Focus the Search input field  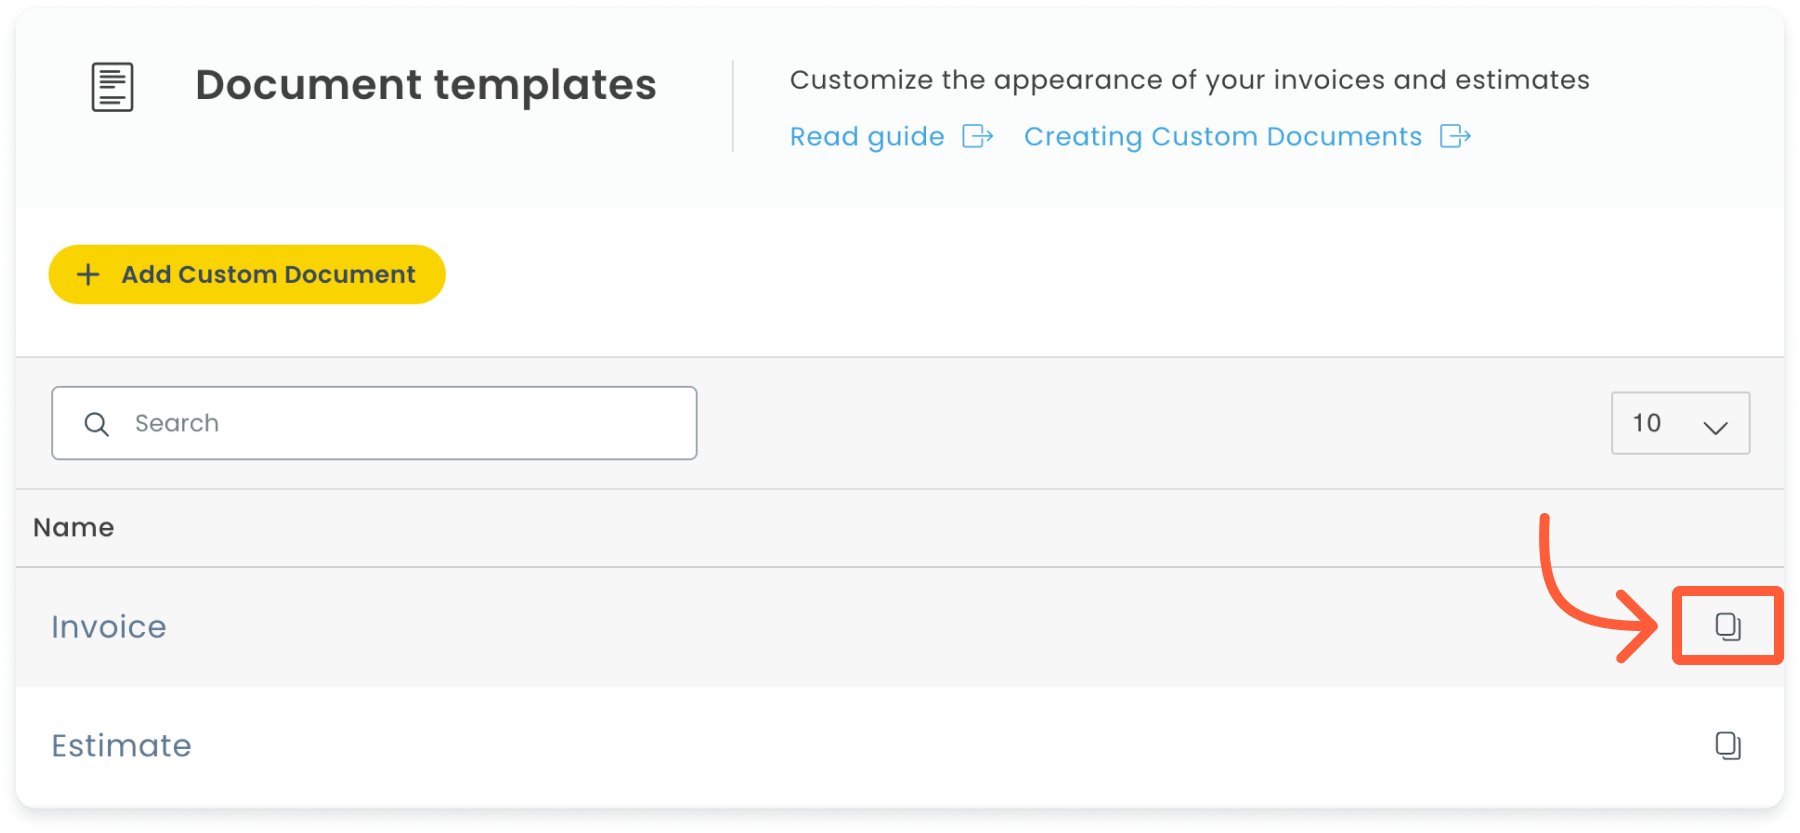(374, 423)
